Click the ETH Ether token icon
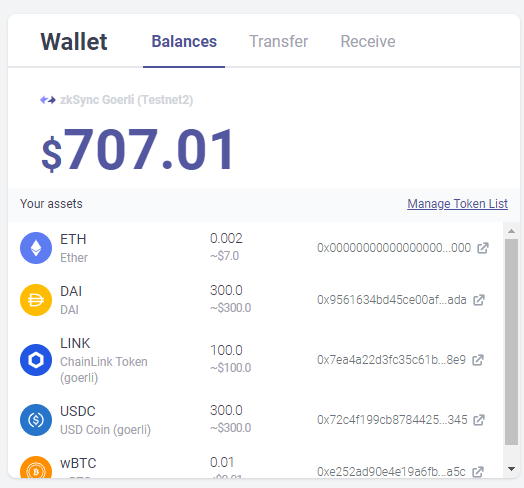This screenshot has height=488, width=524. pos(36,248)
